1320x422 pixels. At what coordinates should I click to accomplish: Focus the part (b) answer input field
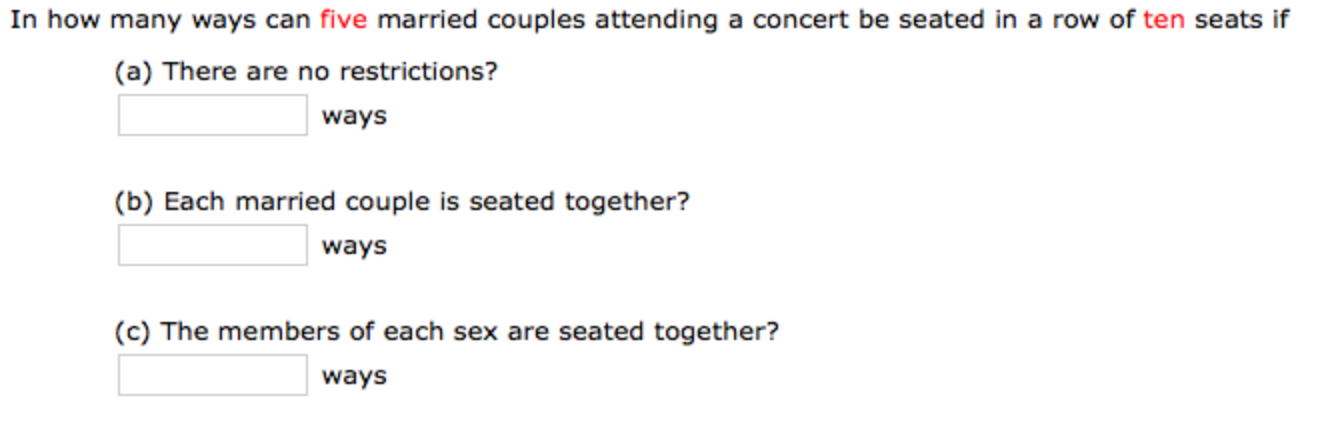click(x=212, y=245)
